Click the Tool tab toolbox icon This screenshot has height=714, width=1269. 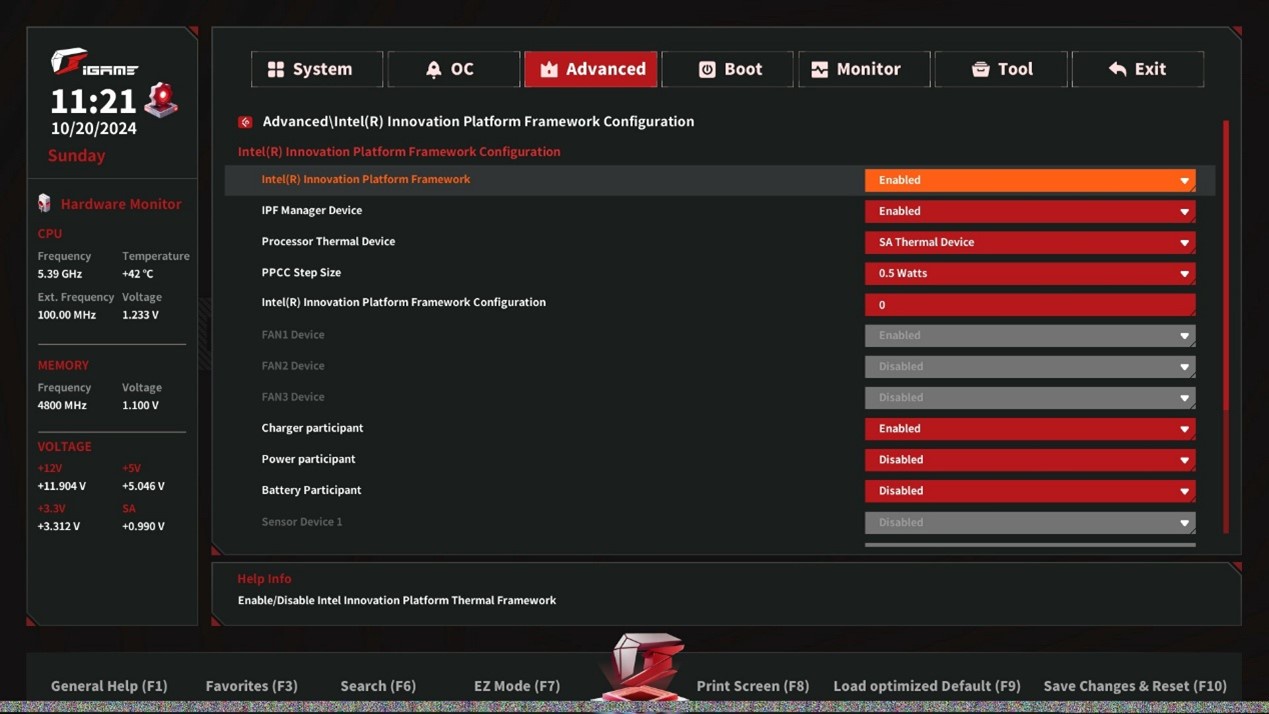(980, 69)
